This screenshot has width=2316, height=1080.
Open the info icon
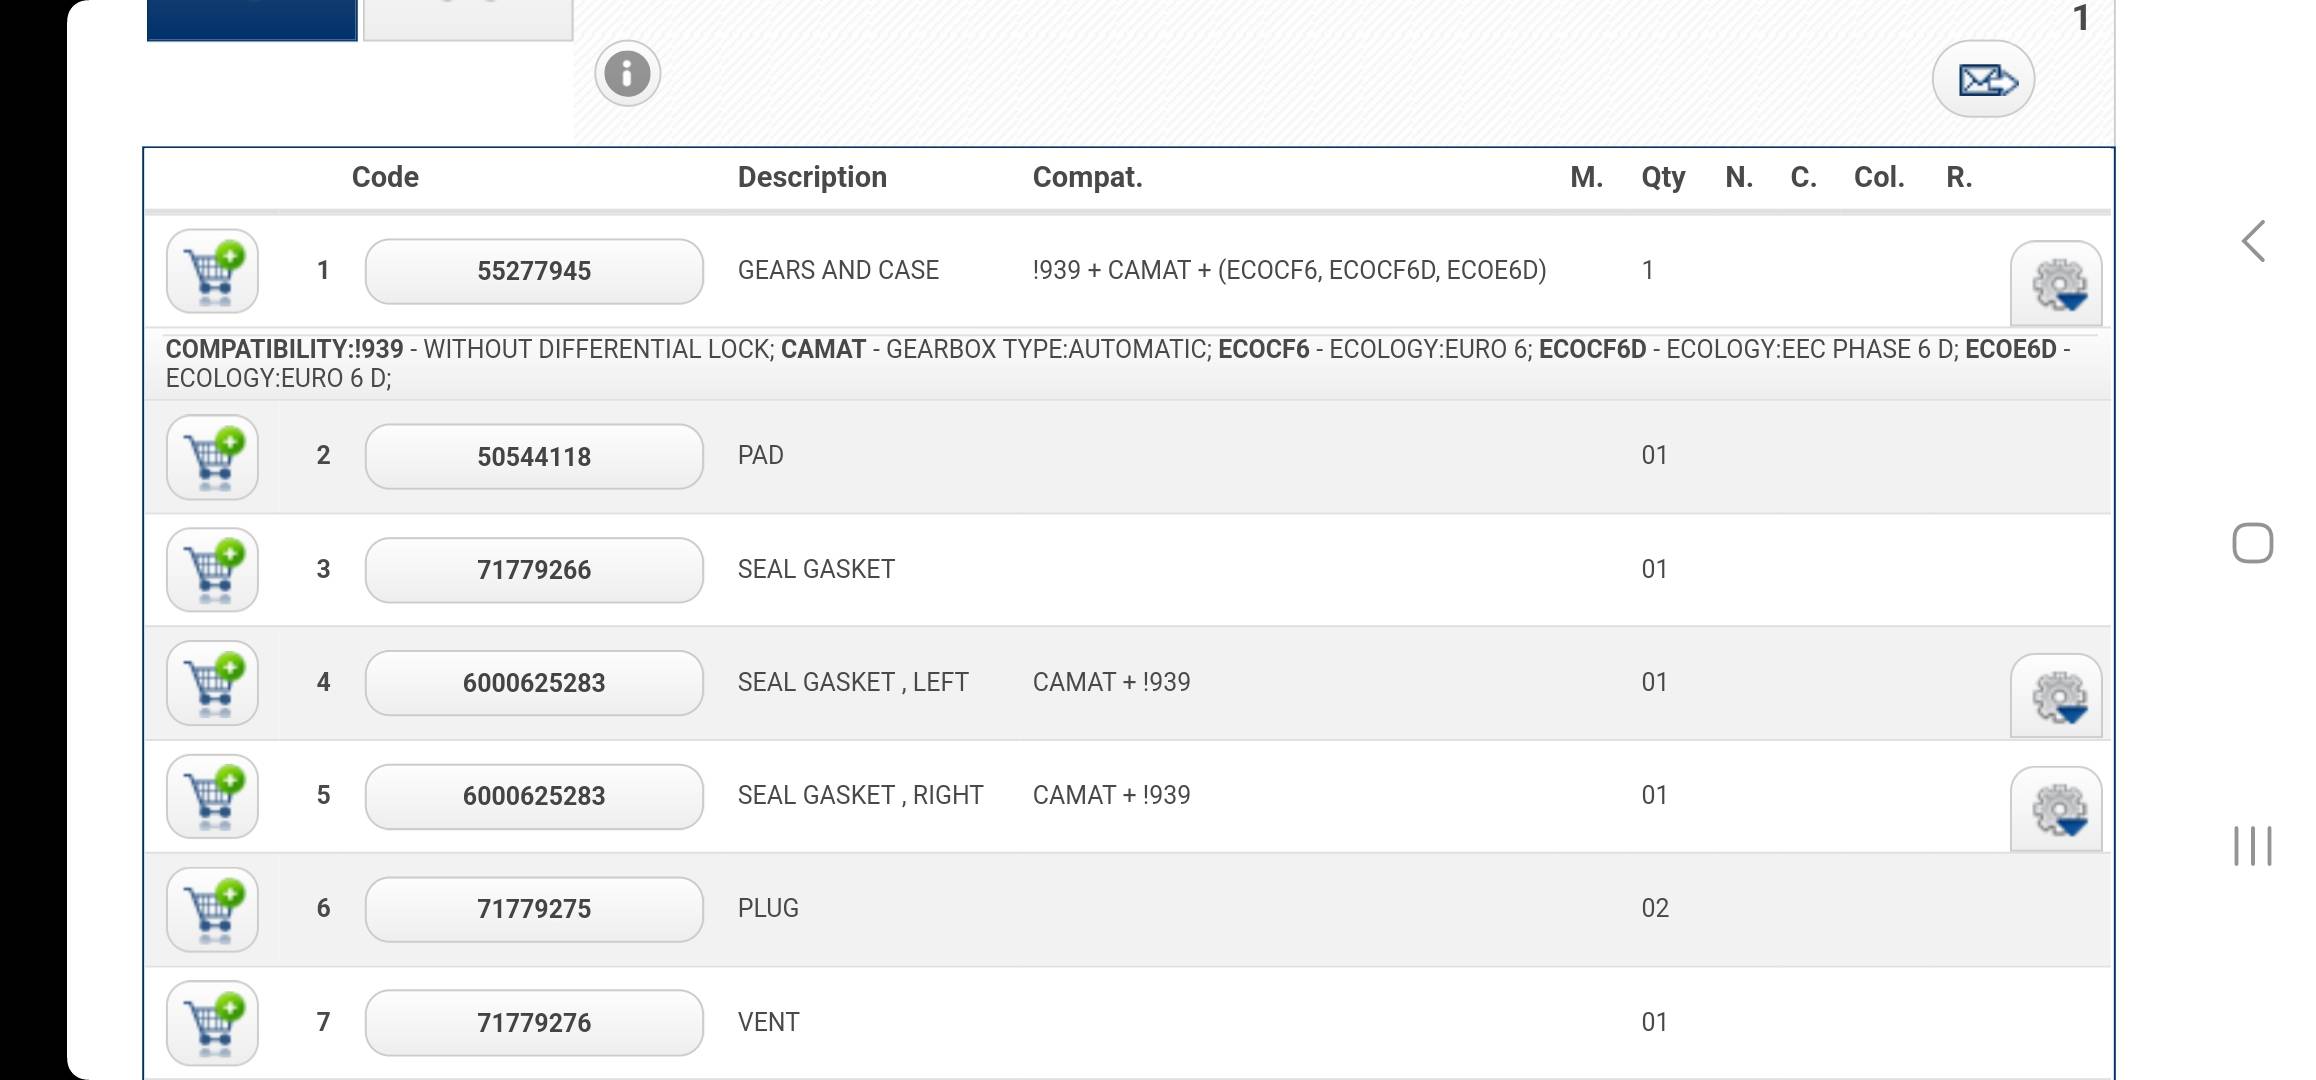click(627, 74)
